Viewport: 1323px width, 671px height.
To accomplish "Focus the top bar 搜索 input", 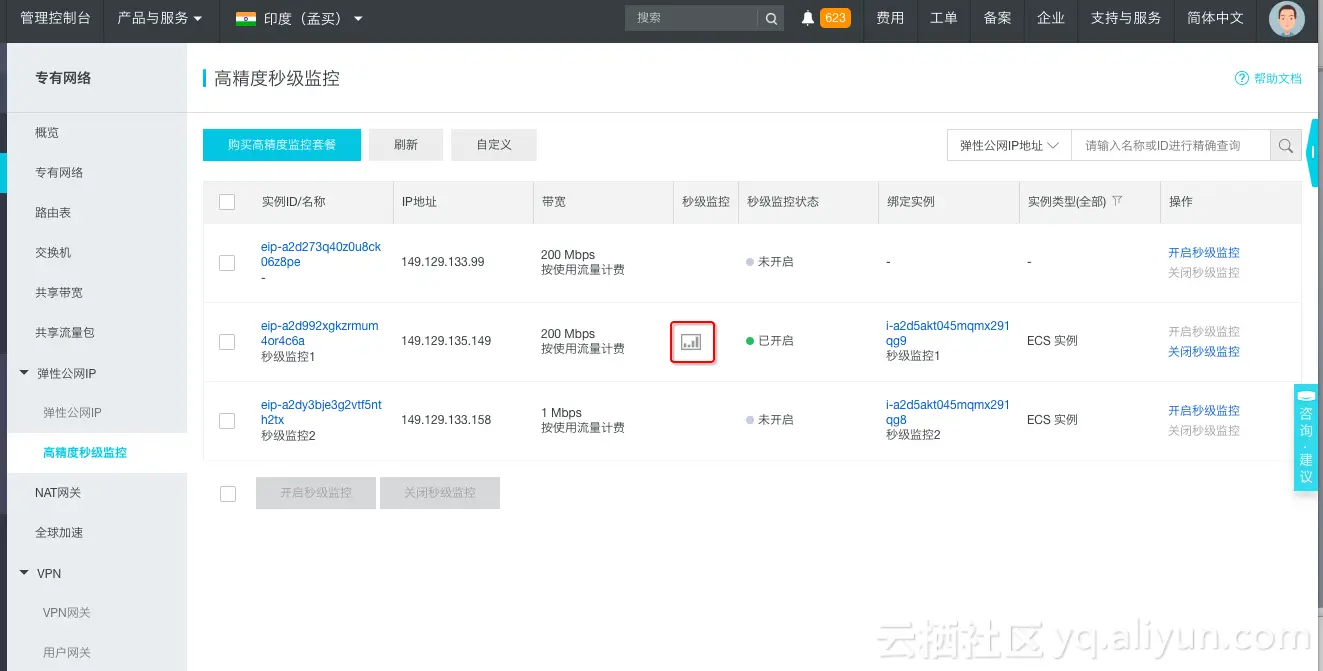I will tap(692, 18).
